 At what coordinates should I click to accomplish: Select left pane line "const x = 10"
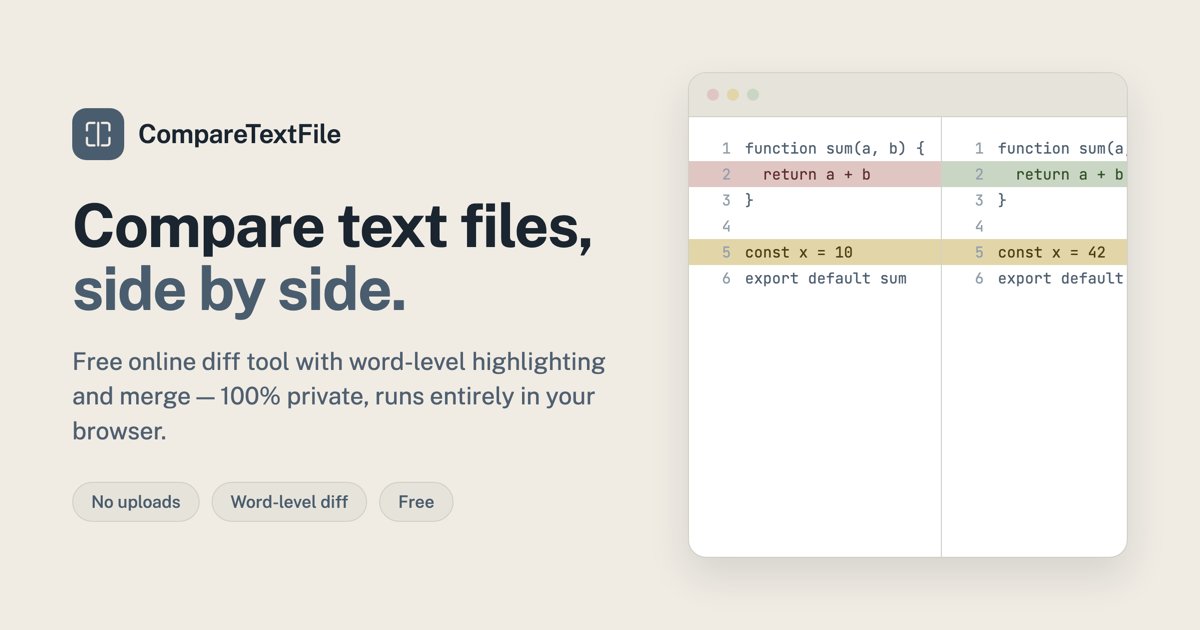point(815,252)
